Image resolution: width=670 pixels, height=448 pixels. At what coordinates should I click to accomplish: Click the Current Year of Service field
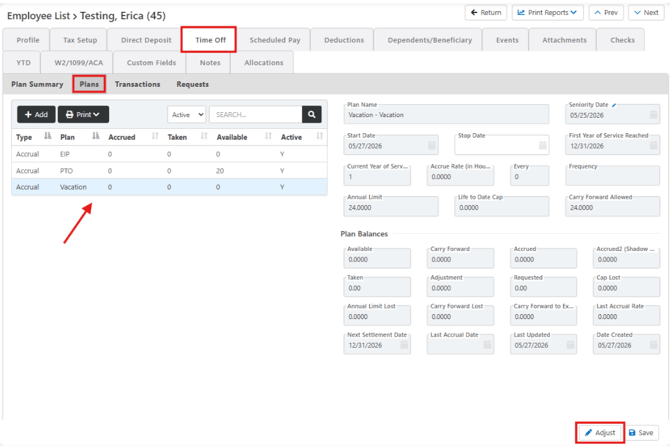(x=377, y=176)
